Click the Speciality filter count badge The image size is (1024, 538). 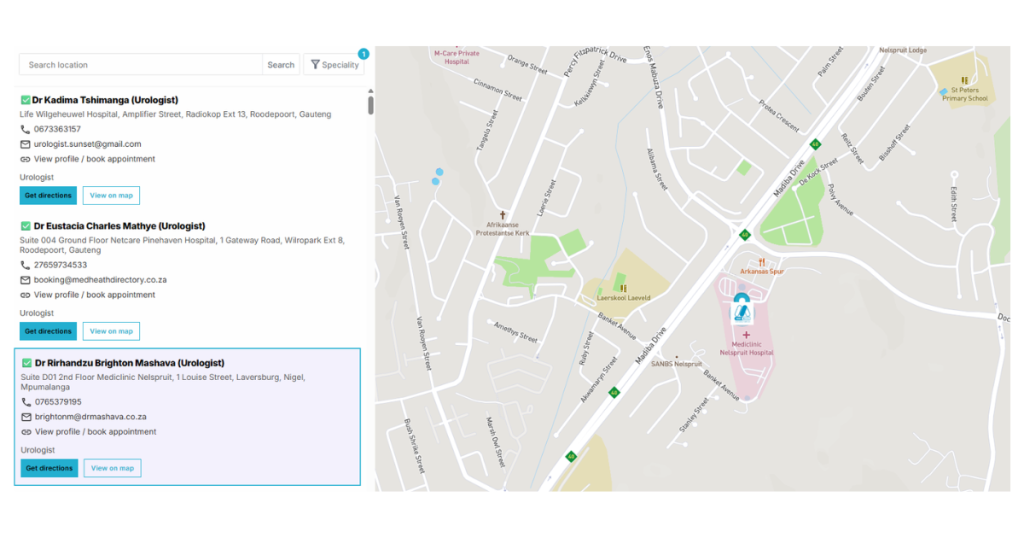pos(363,53)
